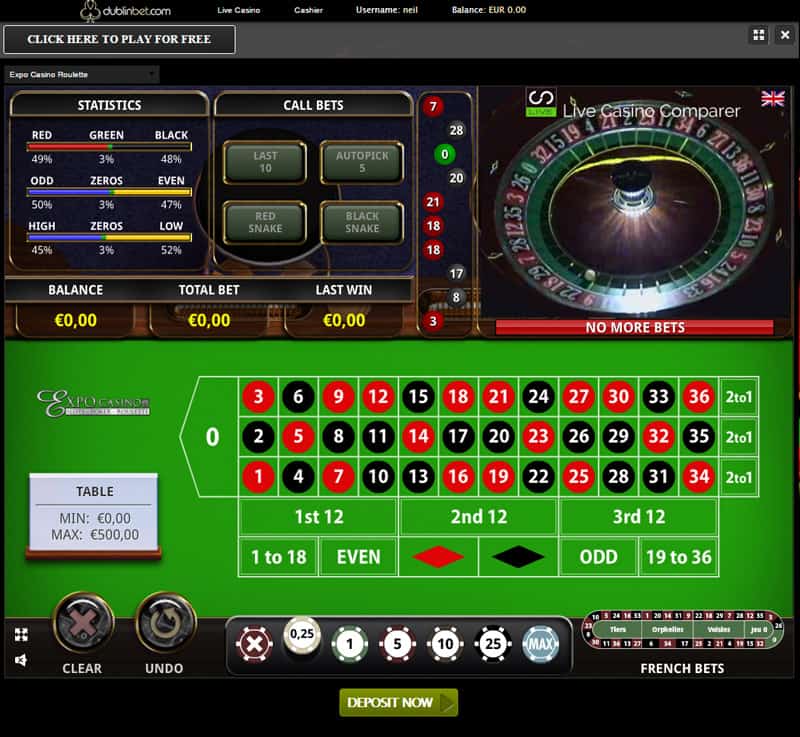Select the 25 euro chip

[x=493, y=644]
